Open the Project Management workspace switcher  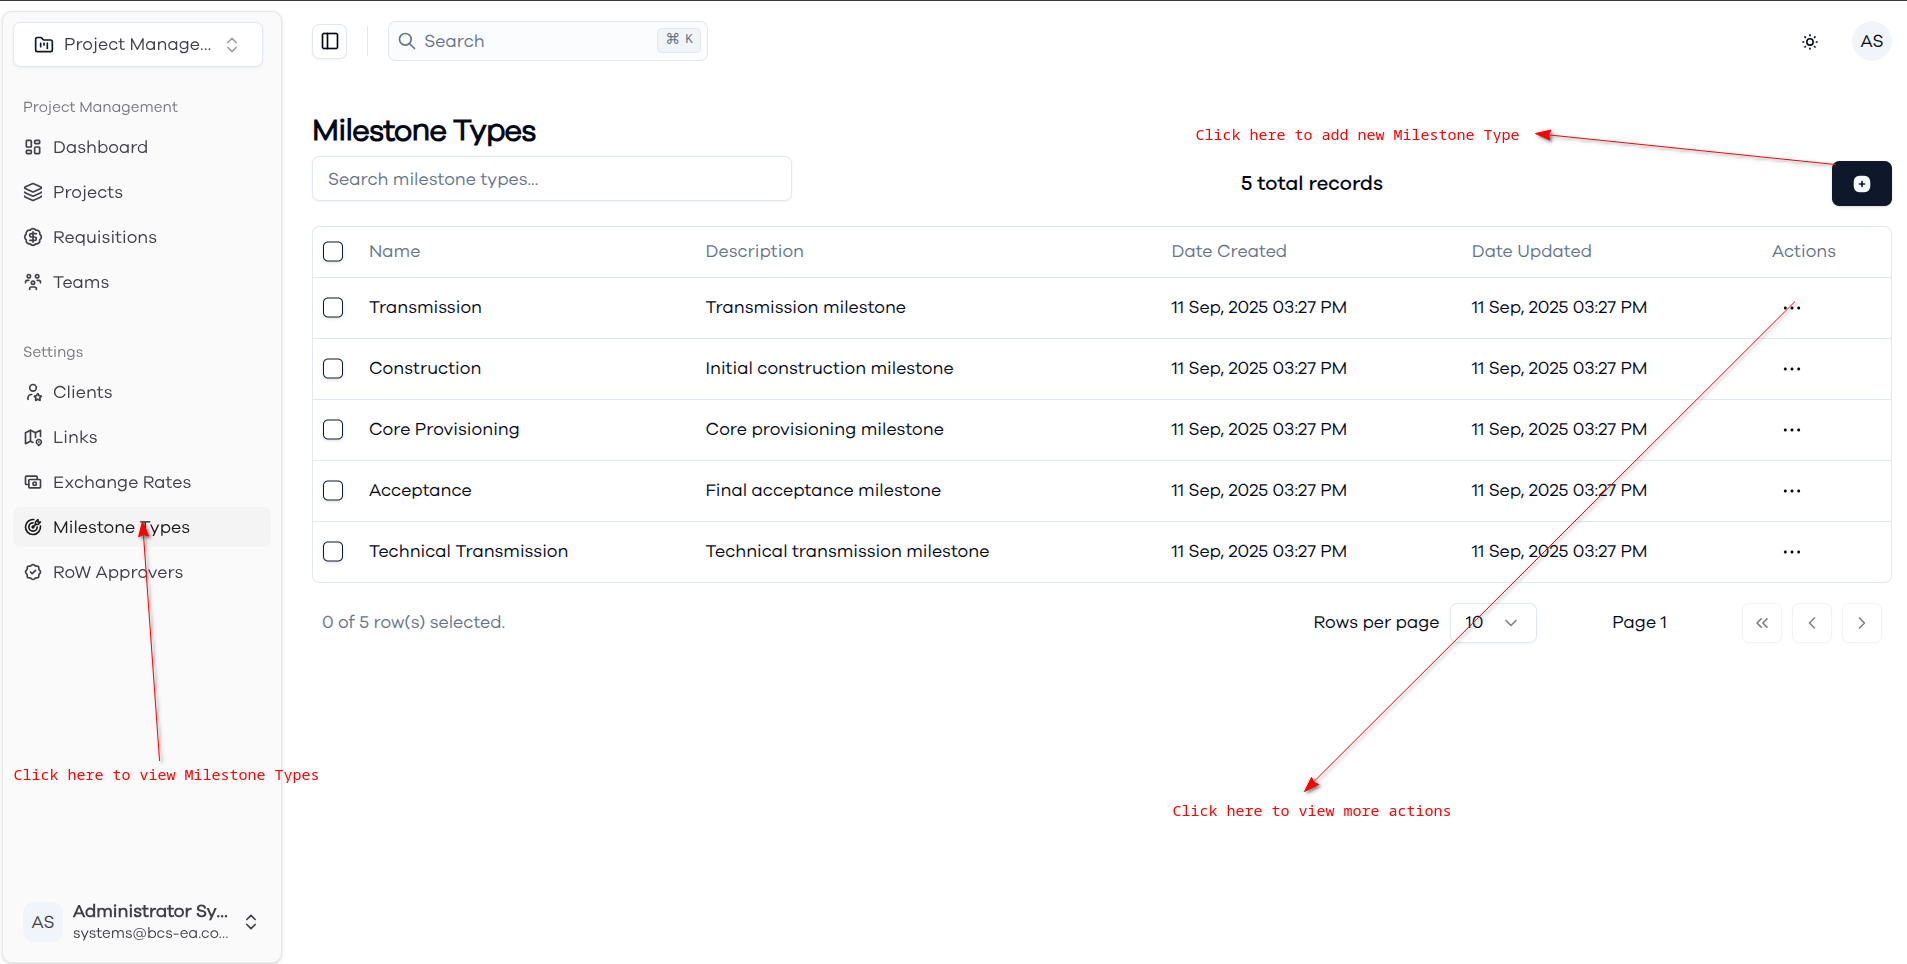[138, 44]
